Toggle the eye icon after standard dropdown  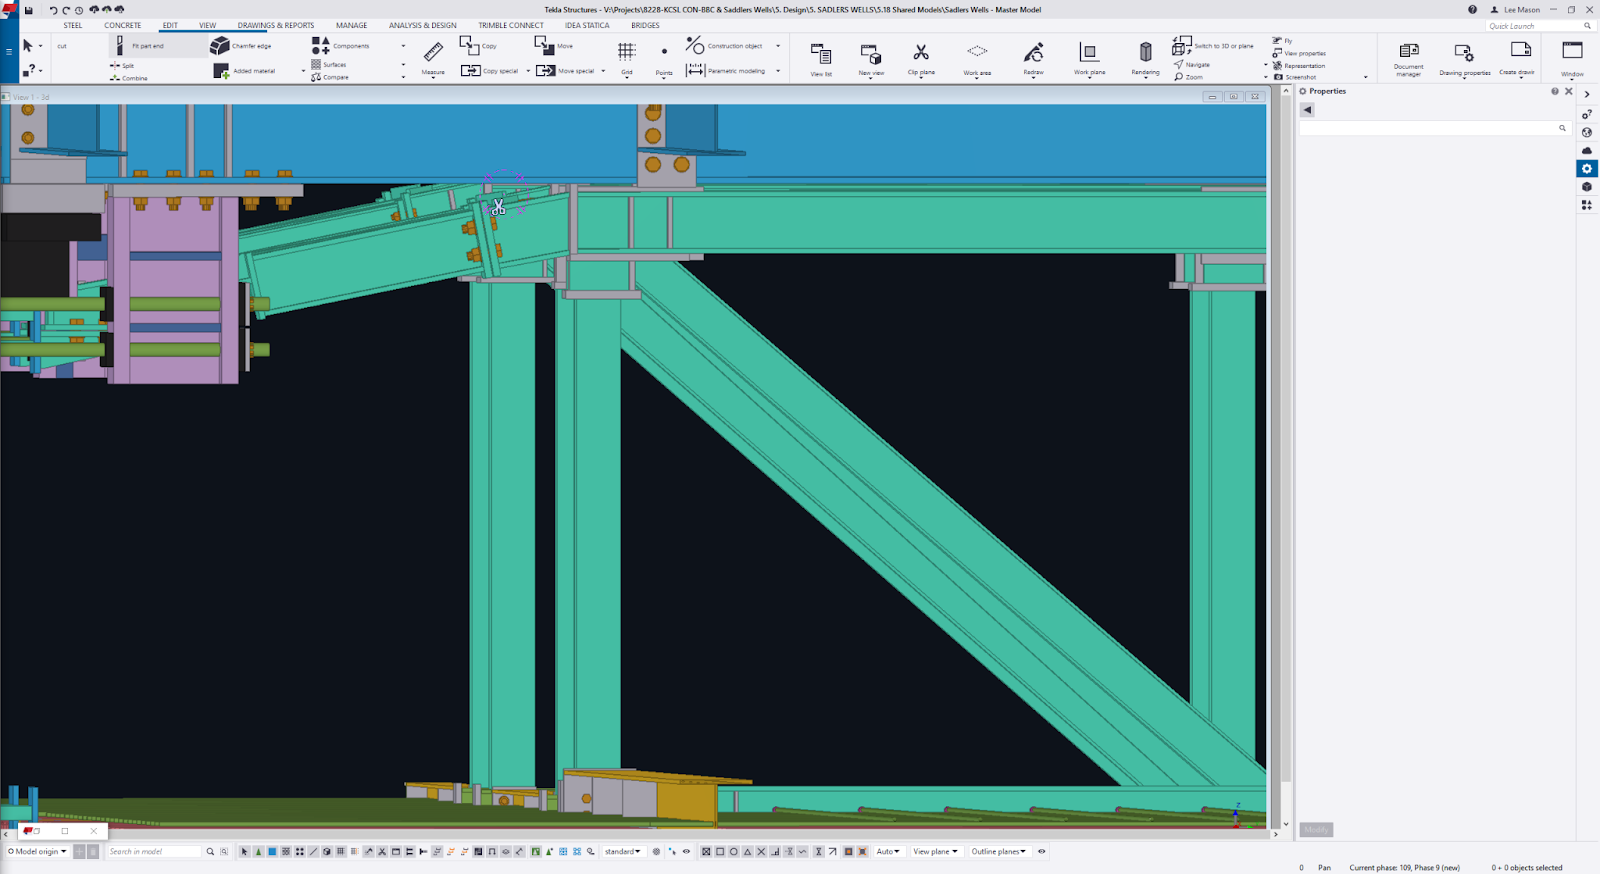[686, 852]
